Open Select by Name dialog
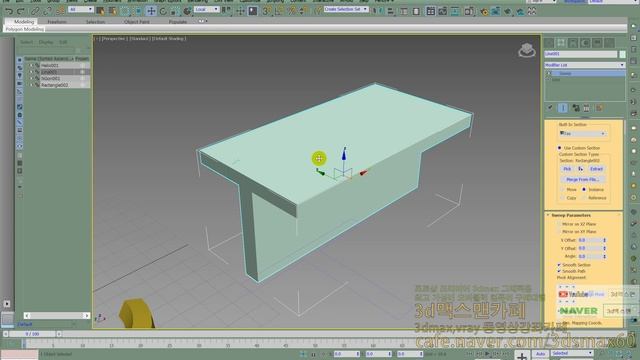640x360 pixels. point(112,11)
